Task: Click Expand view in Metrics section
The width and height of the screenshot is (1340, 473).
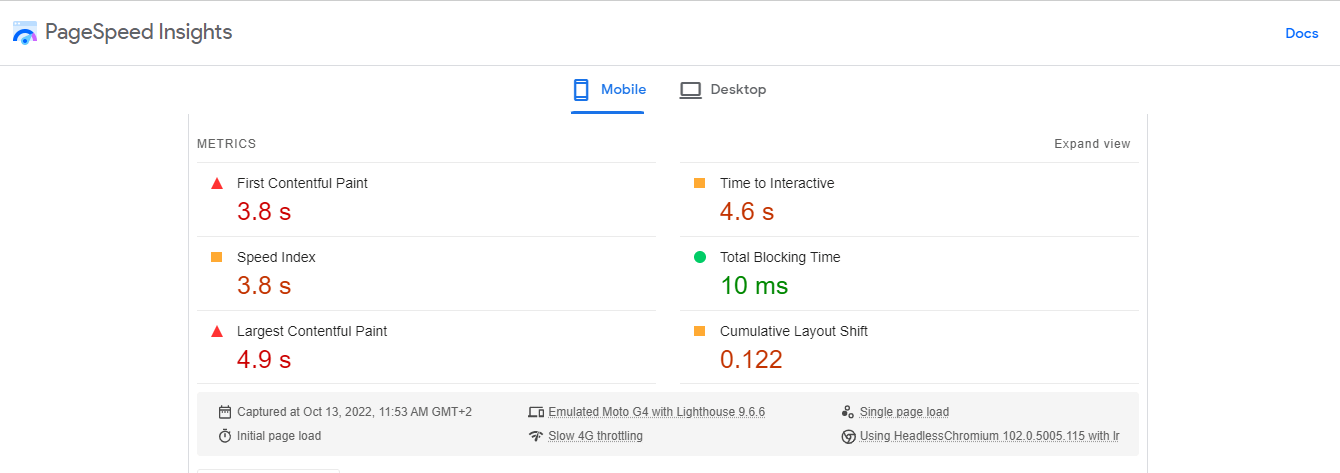Action: point(1092,144)
